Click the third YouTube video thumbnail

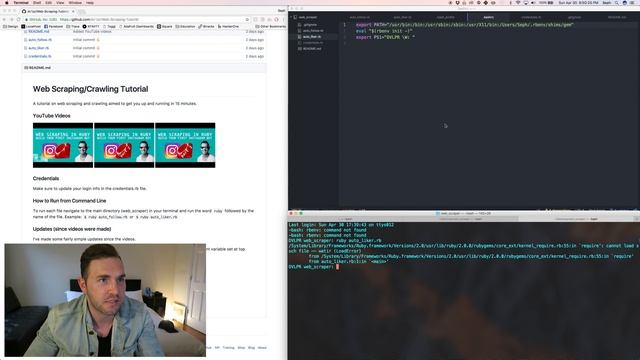(x=185, y=145)
